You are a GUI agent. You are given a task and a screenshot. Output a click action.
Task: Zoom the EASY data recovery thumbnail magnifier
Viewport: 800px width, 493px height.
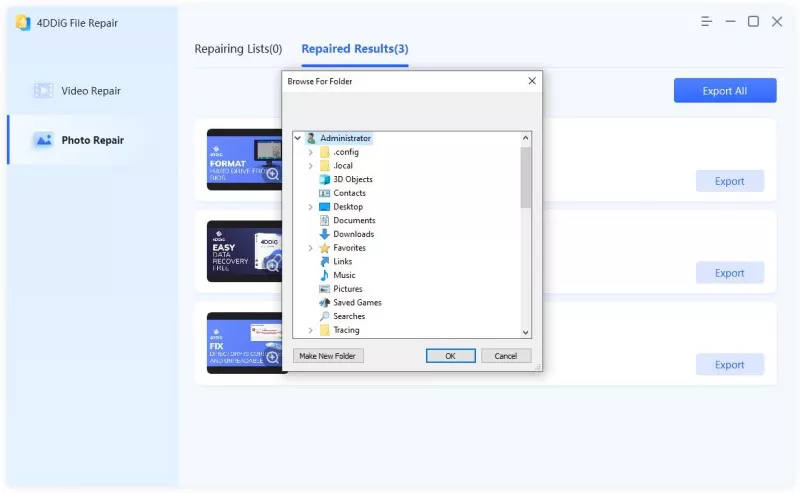point(273,265)
